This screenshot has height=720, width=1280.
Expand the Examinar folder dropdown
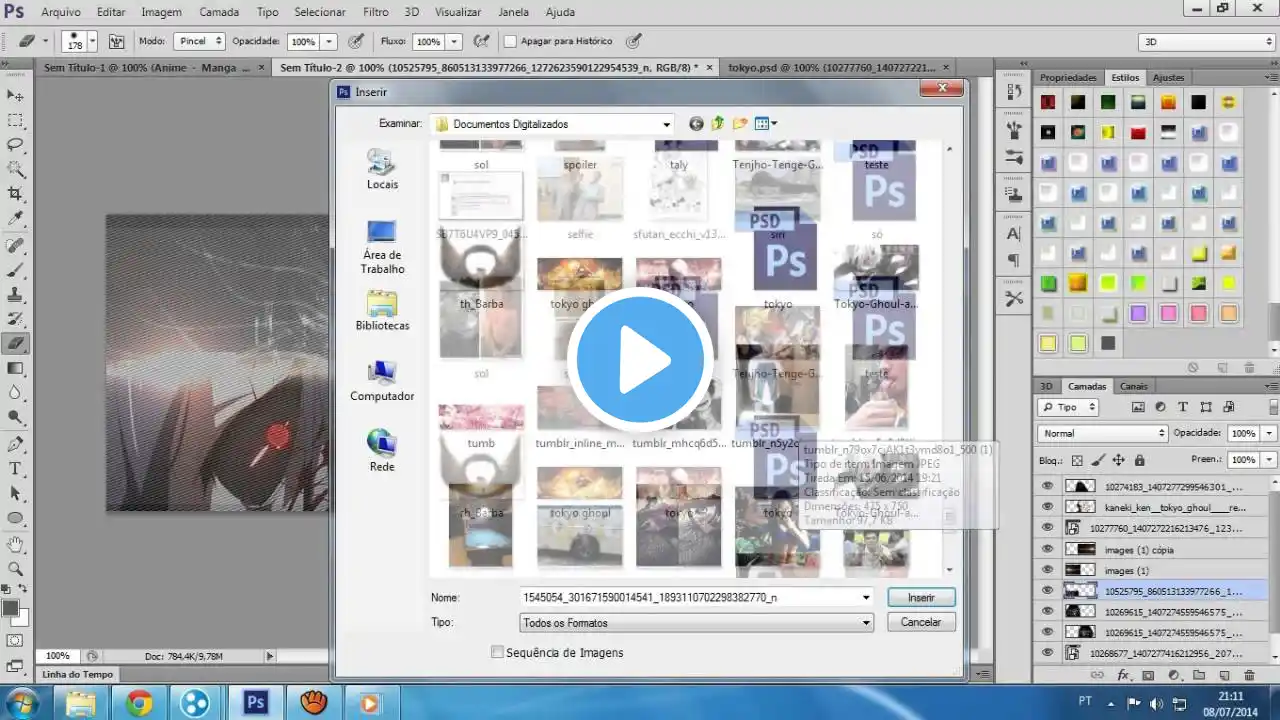(667, 124)
